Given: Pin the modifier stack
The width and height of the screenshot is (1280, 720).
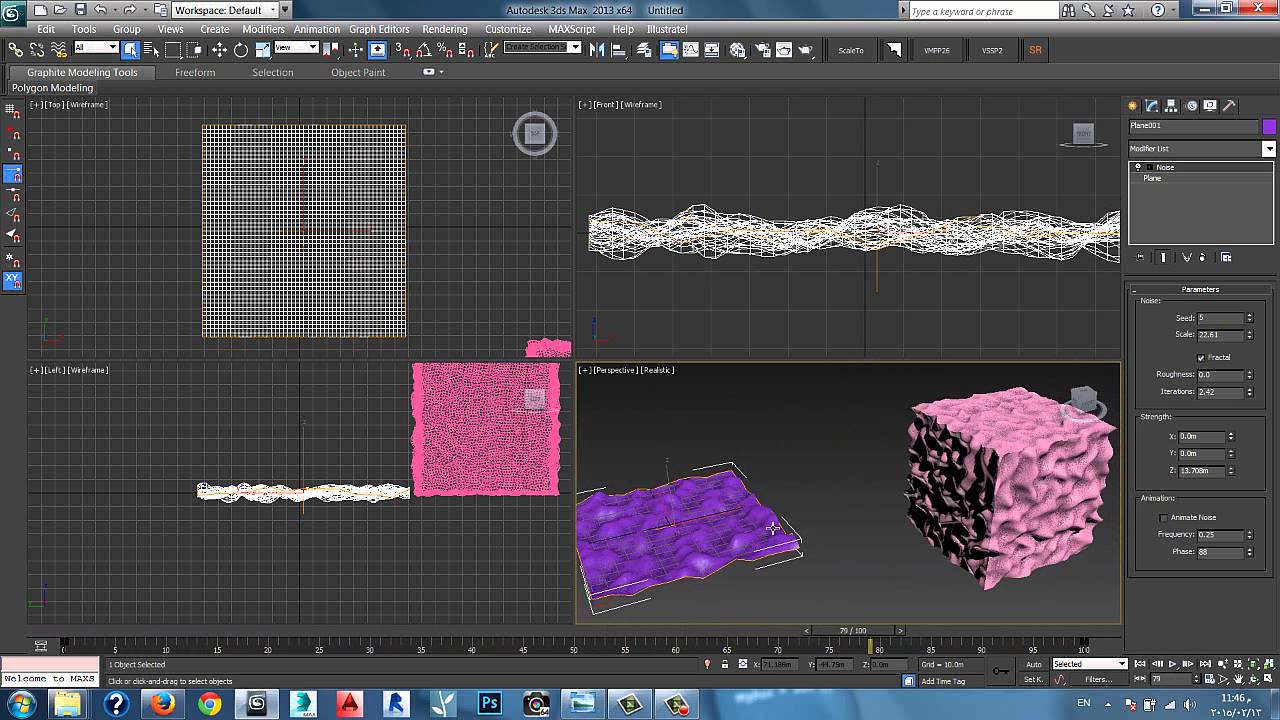Looking at the screenshot, I should (1140, 257).
